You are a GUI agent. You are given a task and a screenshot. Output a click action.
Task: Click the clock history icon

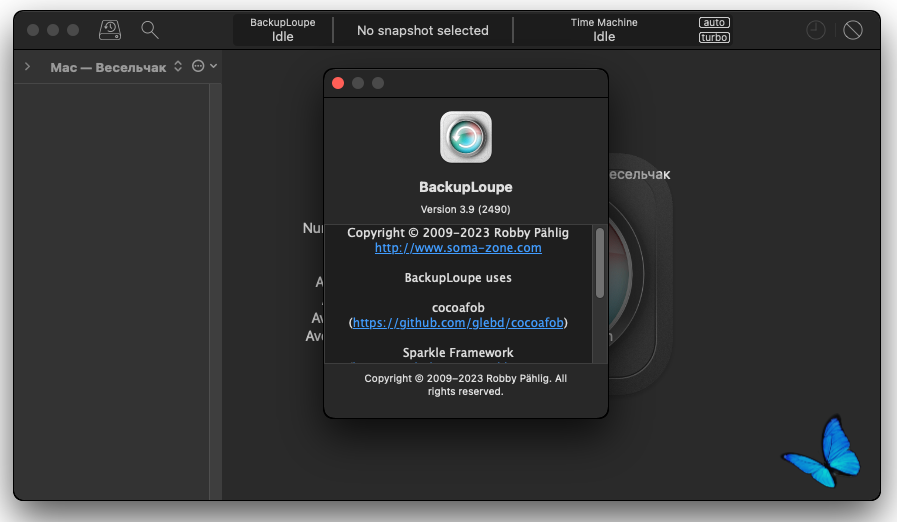(x=816, y=30)
